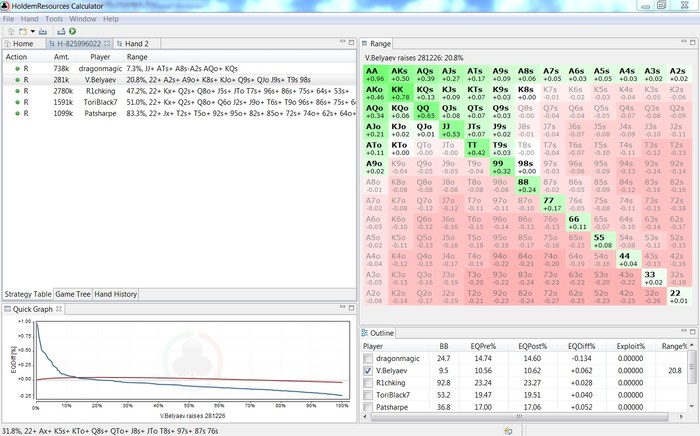Close the H-825996022 tab
The width and height of the screenshot is (700, 436).
click(107, 43)
